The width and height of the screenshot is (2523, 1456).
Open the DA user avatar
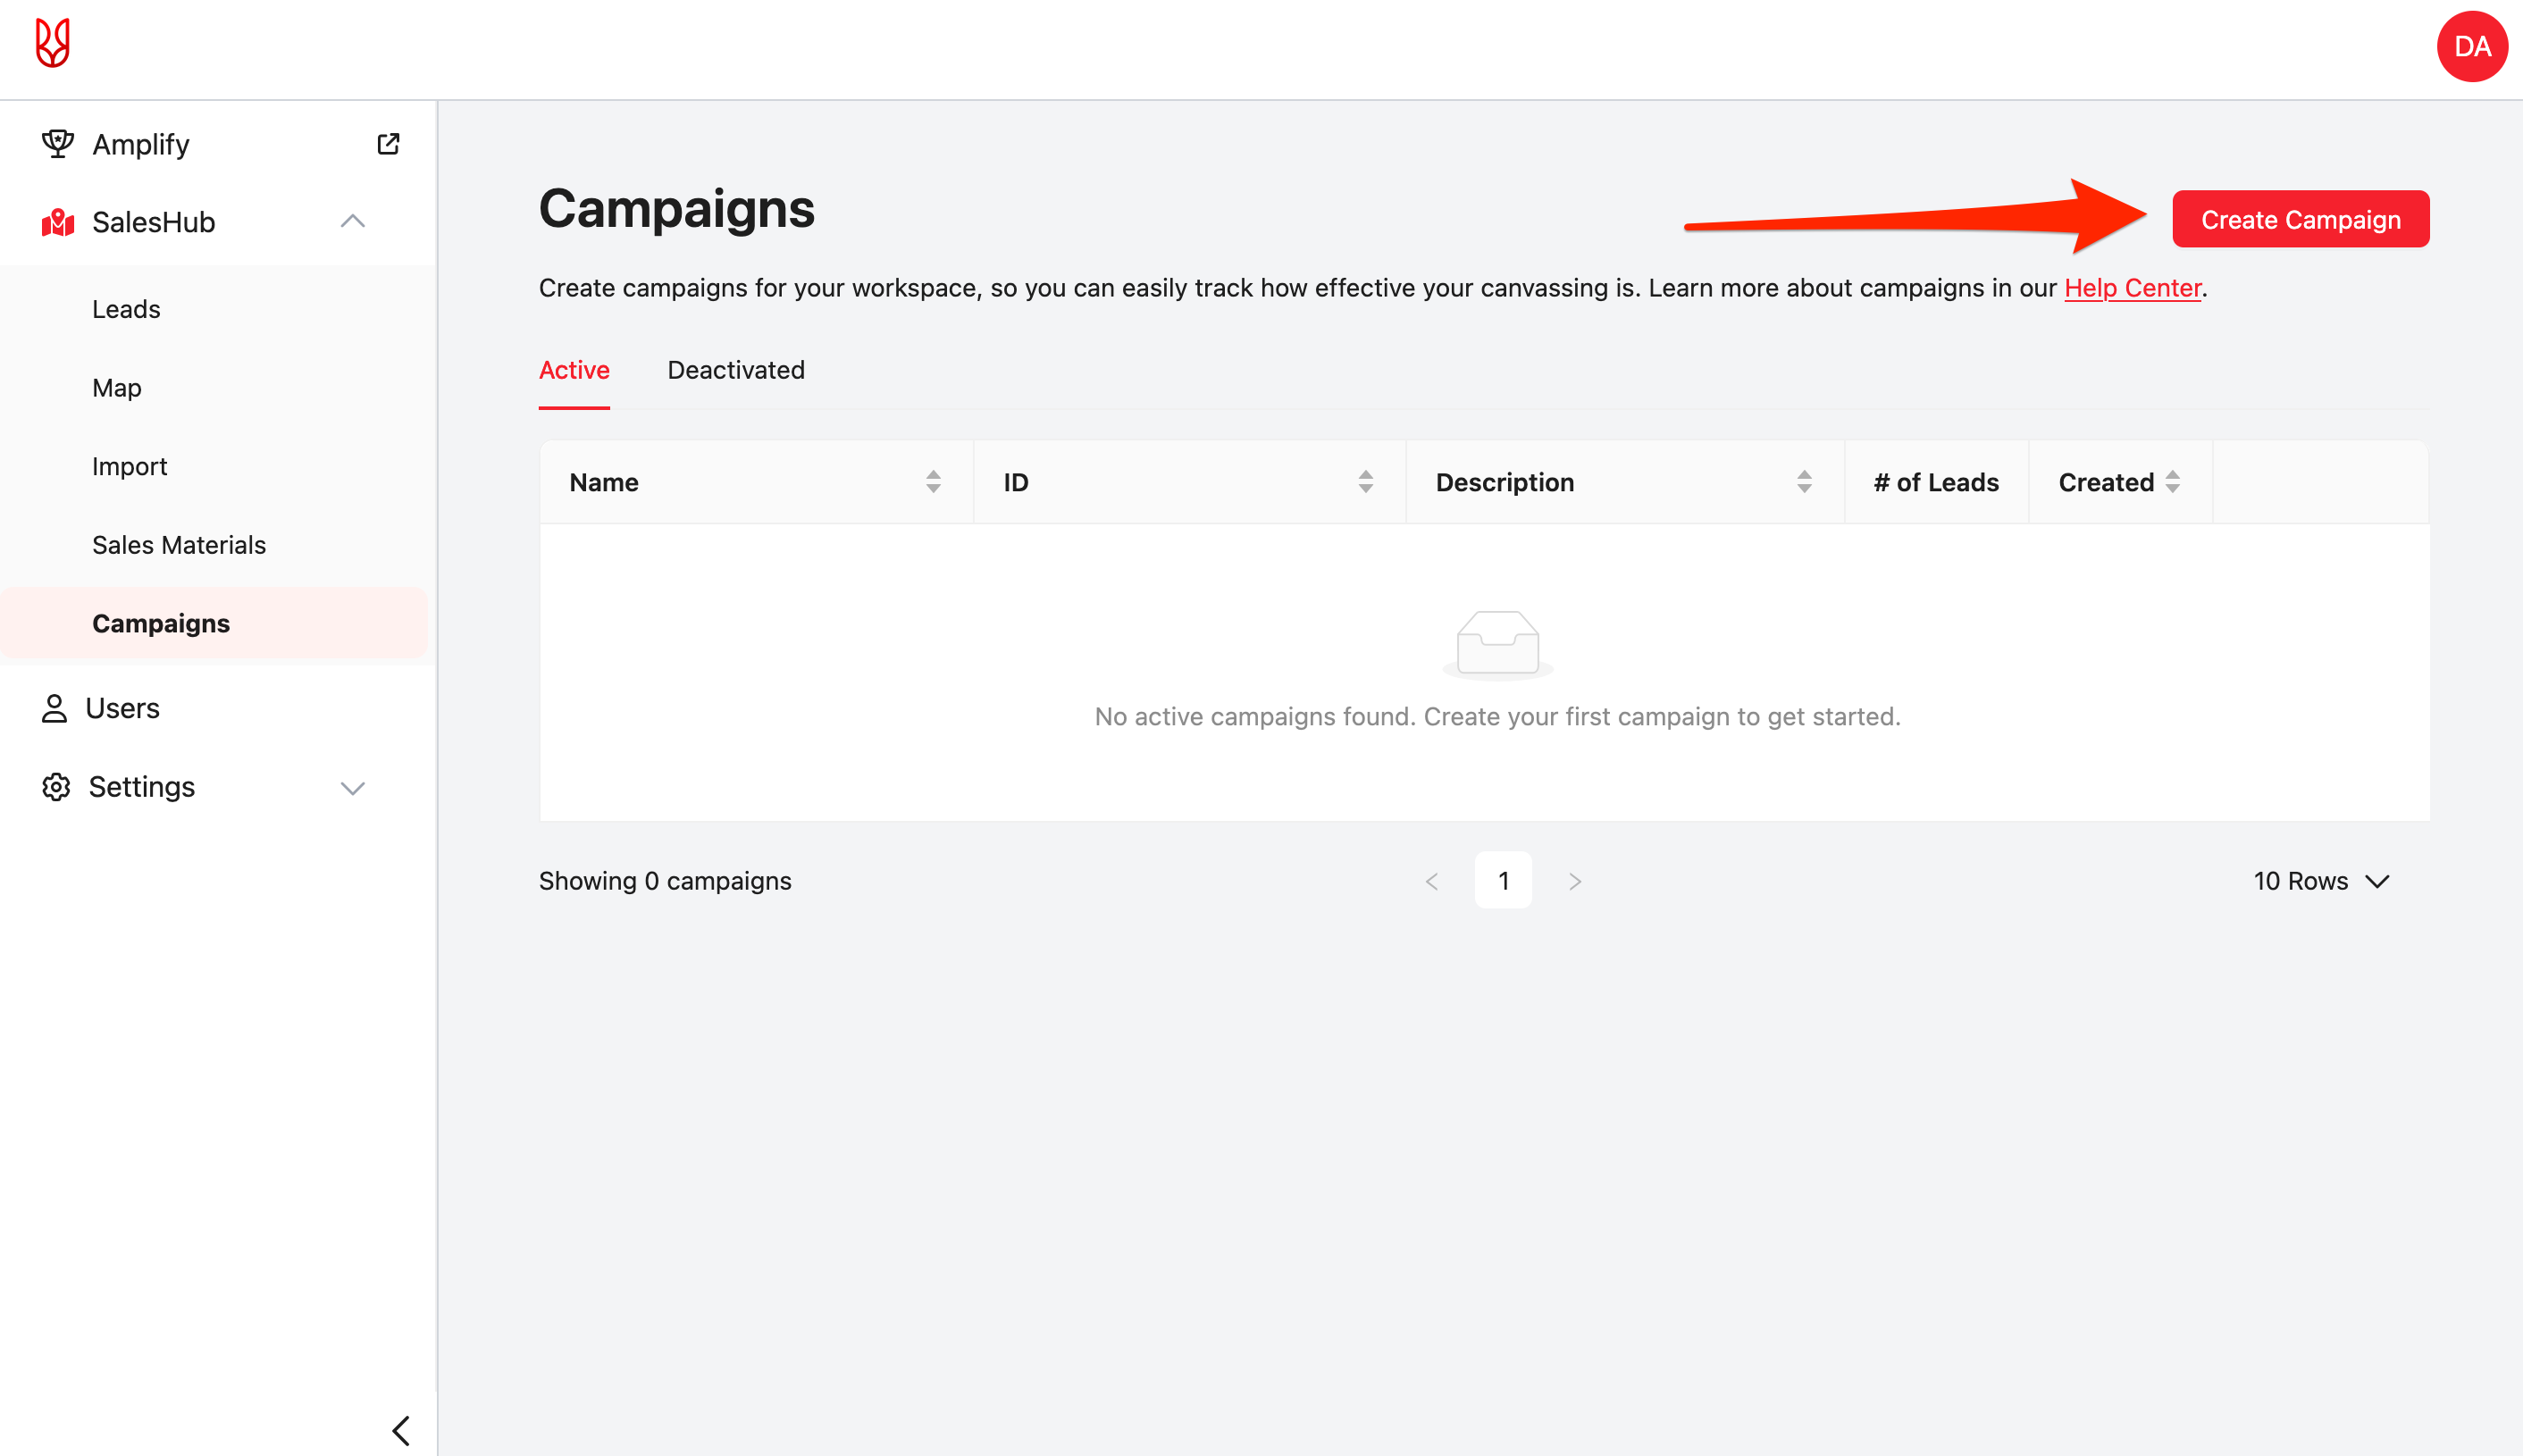pos(2471,46)
